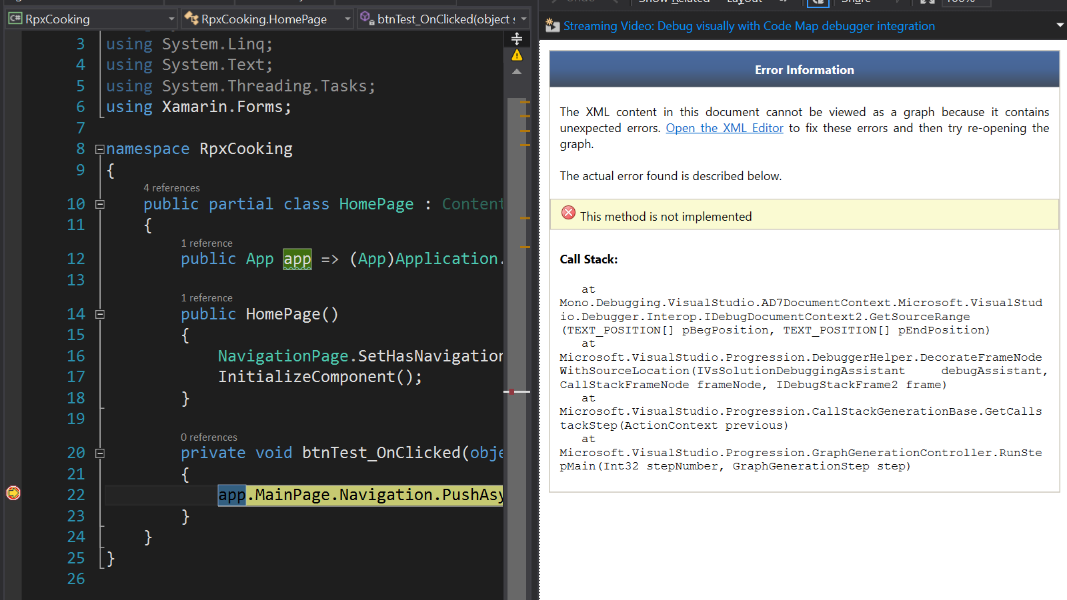The width and height of the screenshot is (1067, 600).
Task: Click line number 26 in the margin
Action: 76,579
